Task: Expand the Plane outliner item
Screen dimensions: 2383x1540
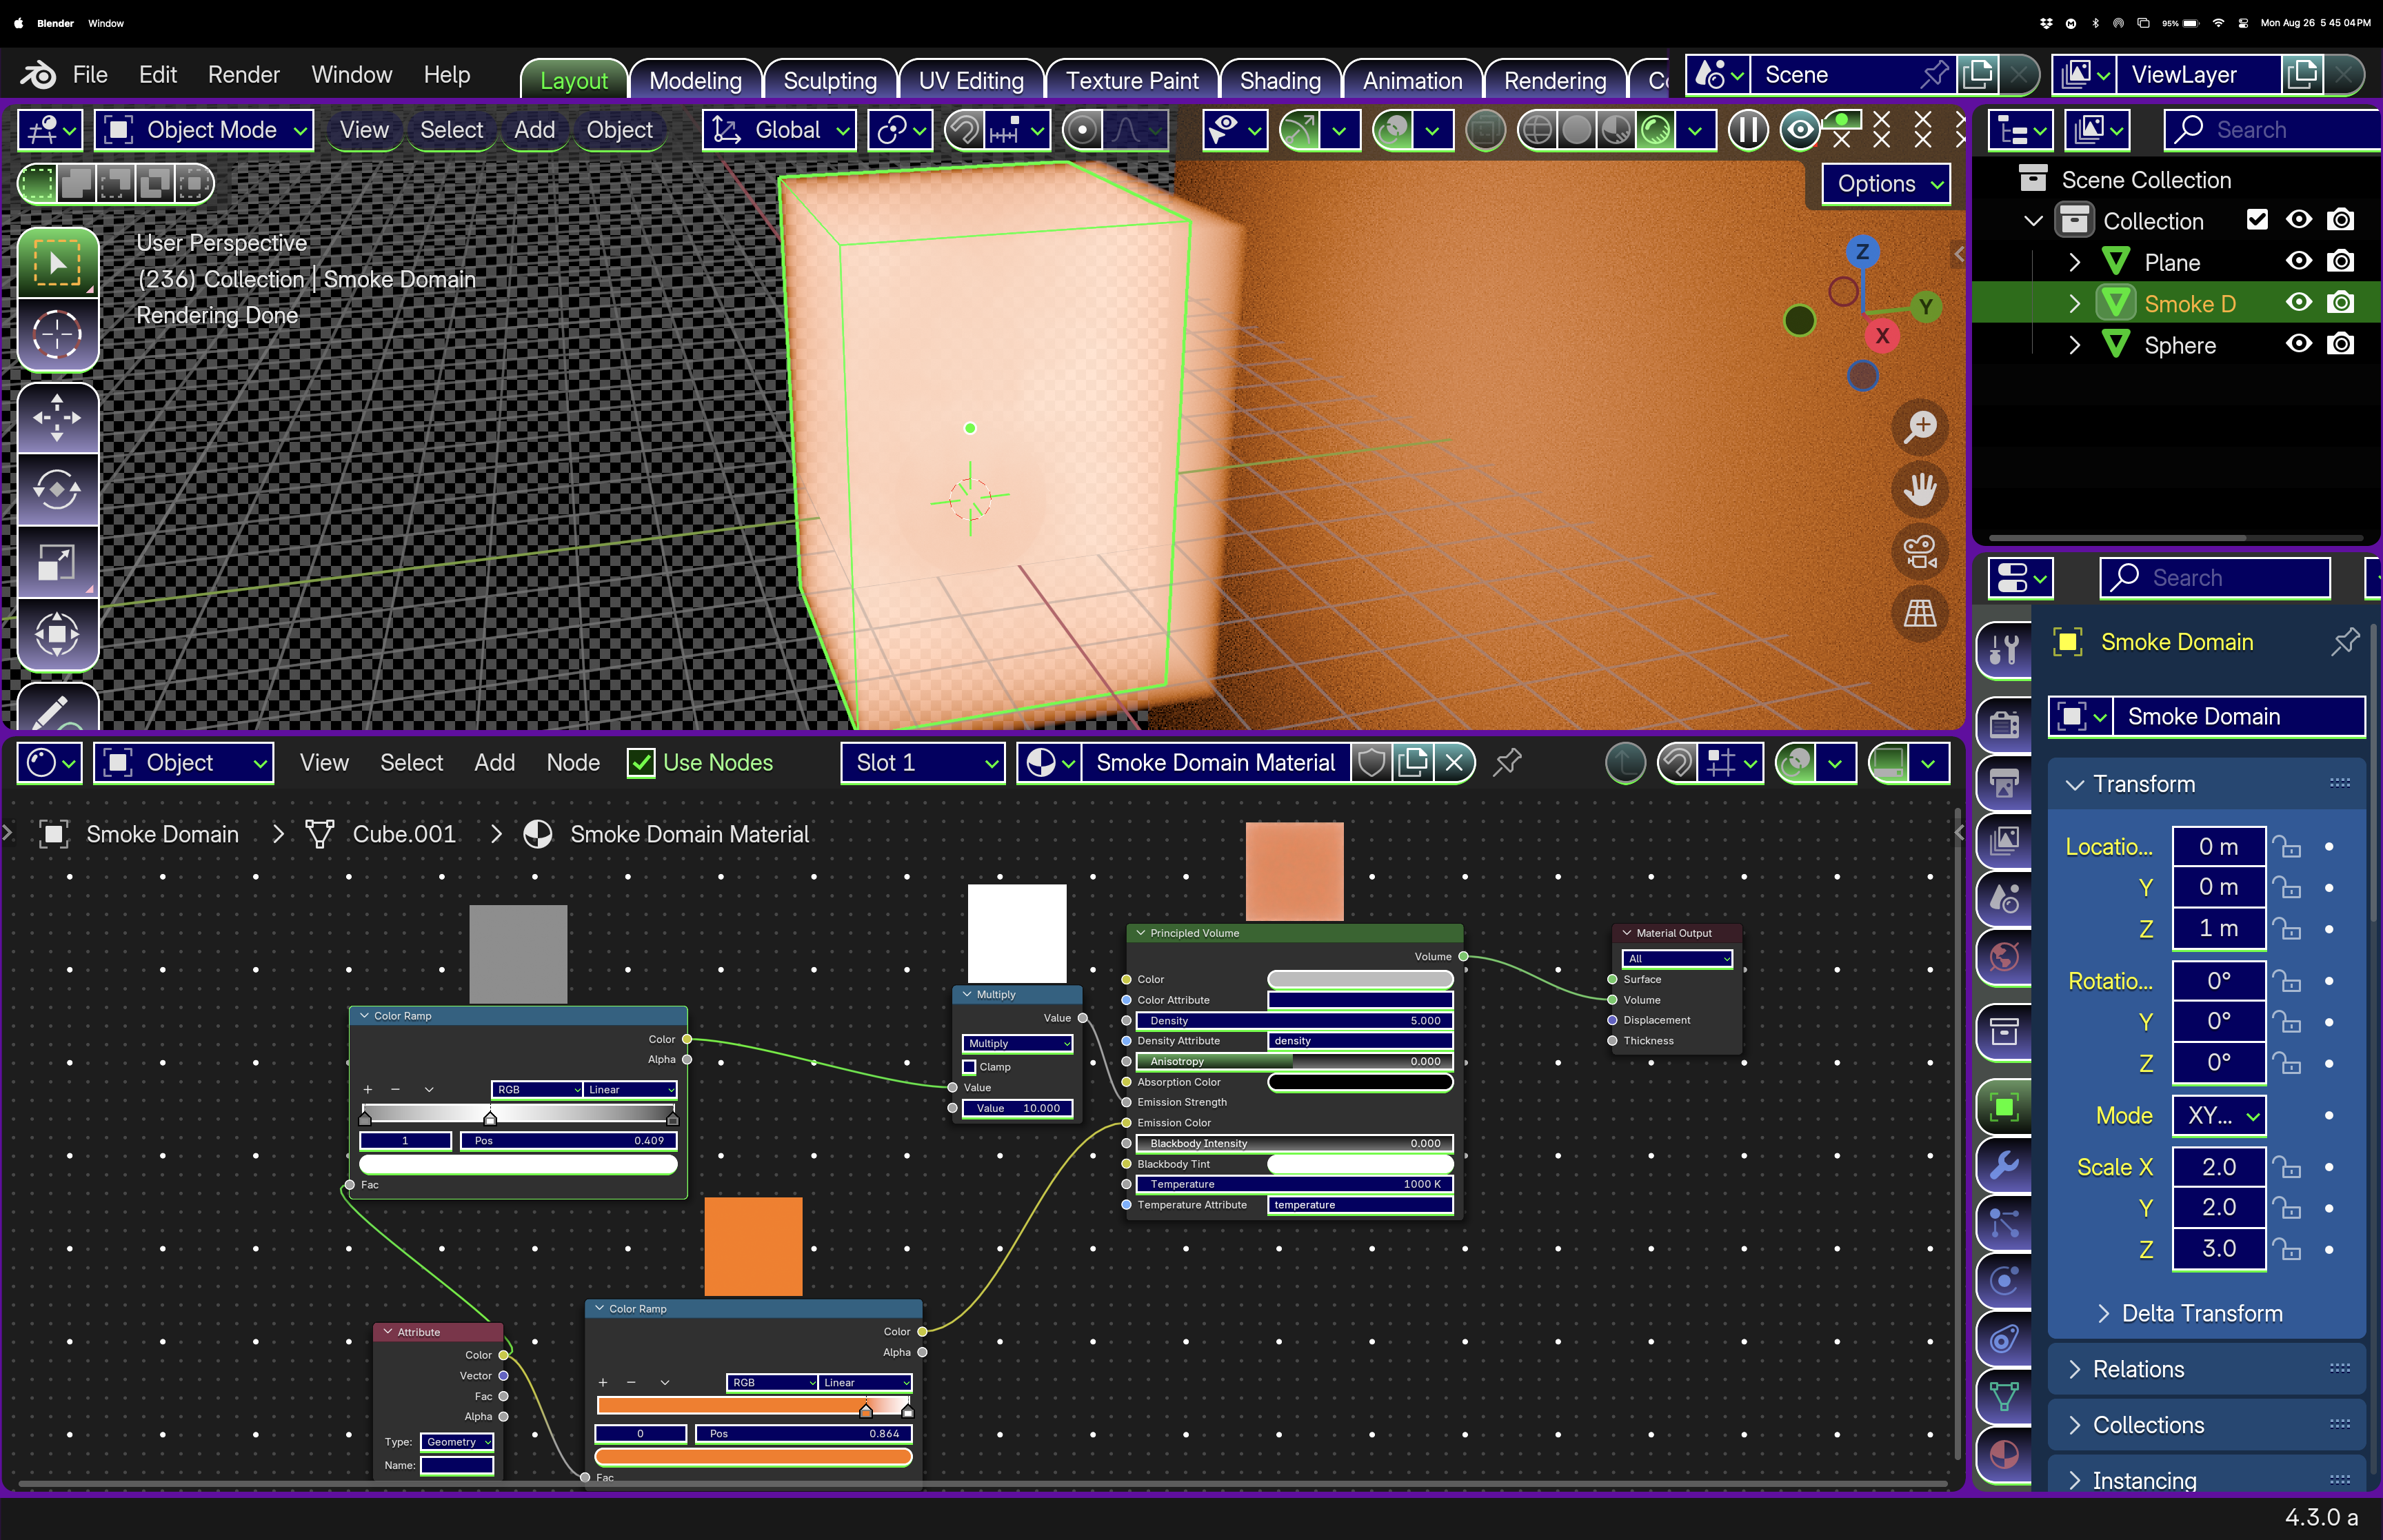Action: click(2075, 262)
